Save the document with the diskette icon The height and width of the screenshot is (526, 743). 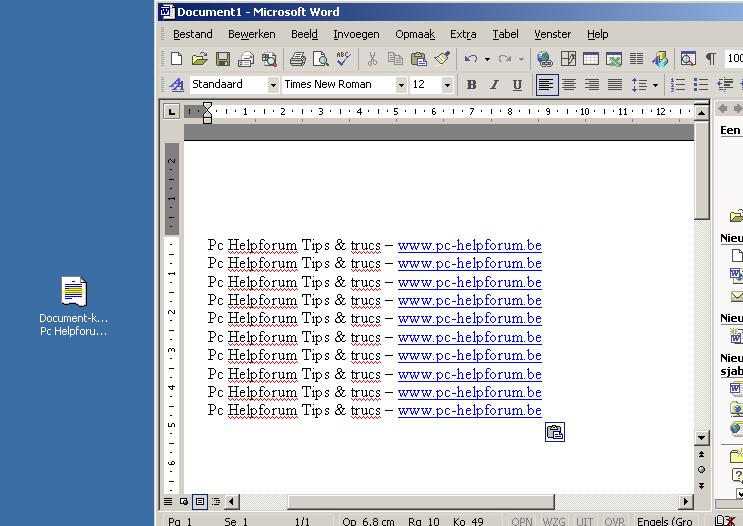[223, 59]
